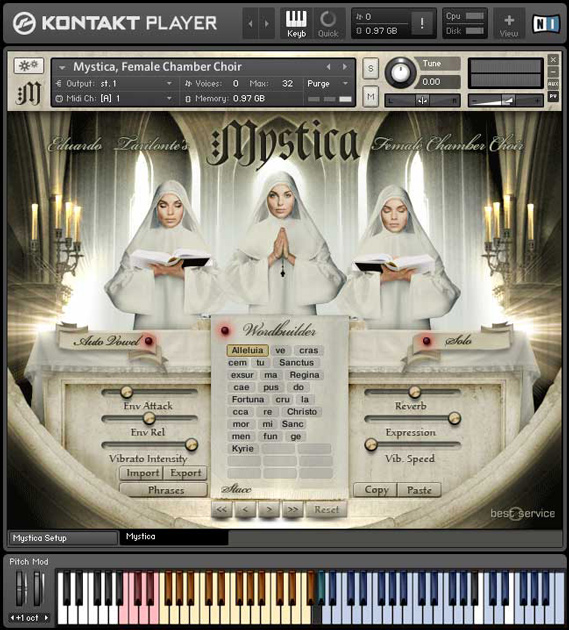Click the pan center marker

point(422,100)
